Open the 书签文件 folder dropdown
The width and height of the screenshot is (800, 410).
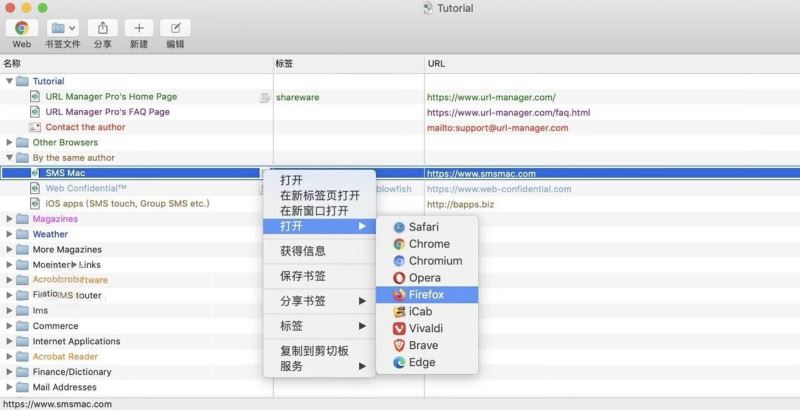tap(62, 28)
